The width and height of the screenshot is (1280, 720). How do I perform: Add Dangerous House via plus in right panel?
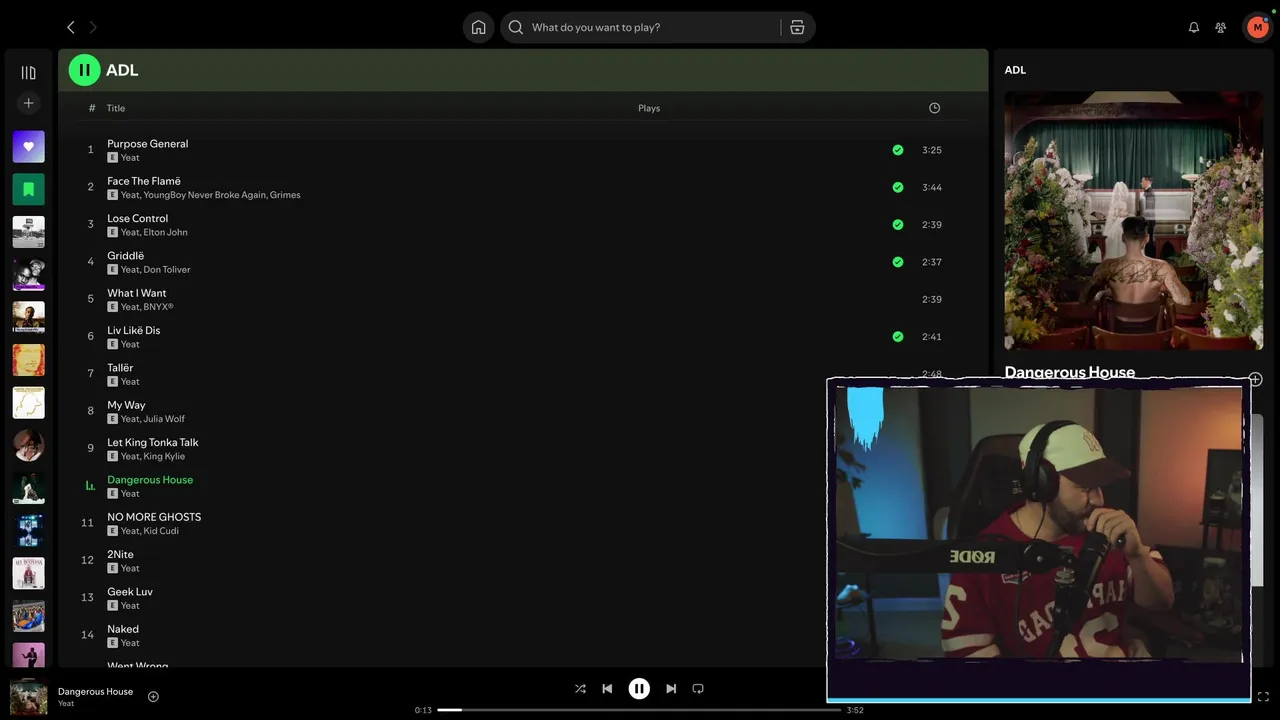[1255, 379]
